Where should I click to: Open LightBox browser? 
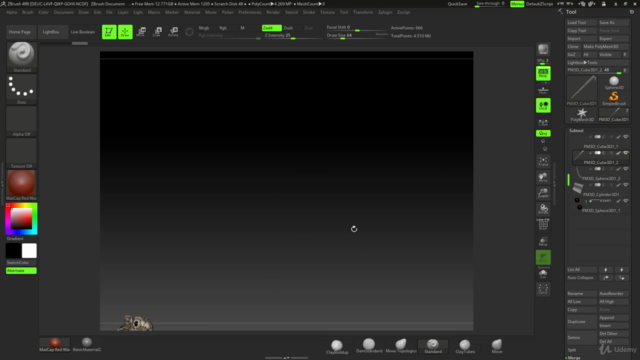[51, 32]
